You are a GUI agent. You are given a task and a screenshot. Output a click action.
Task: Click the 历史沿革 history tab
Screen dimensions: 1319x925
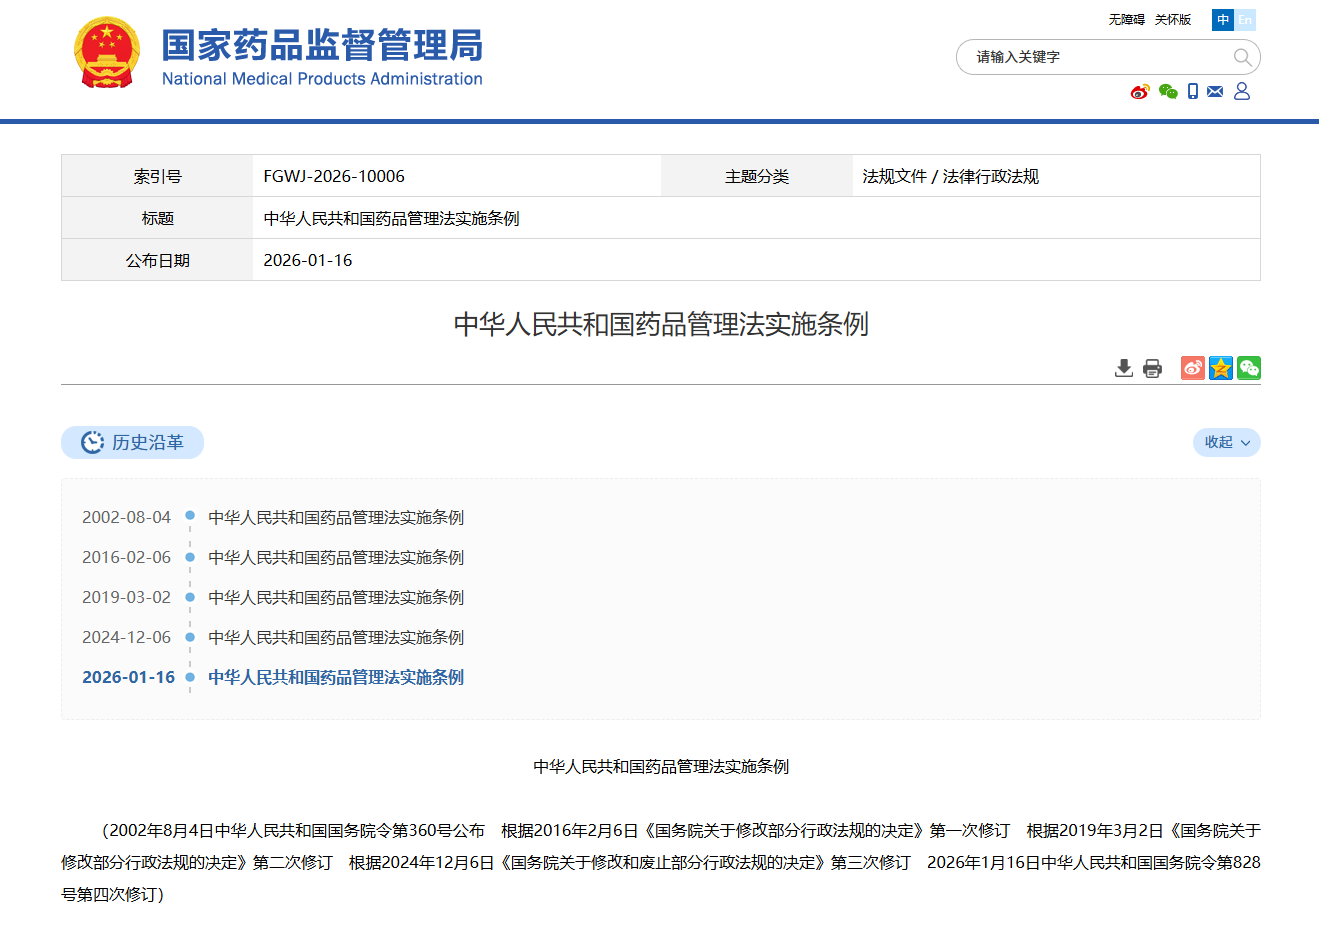133,442
